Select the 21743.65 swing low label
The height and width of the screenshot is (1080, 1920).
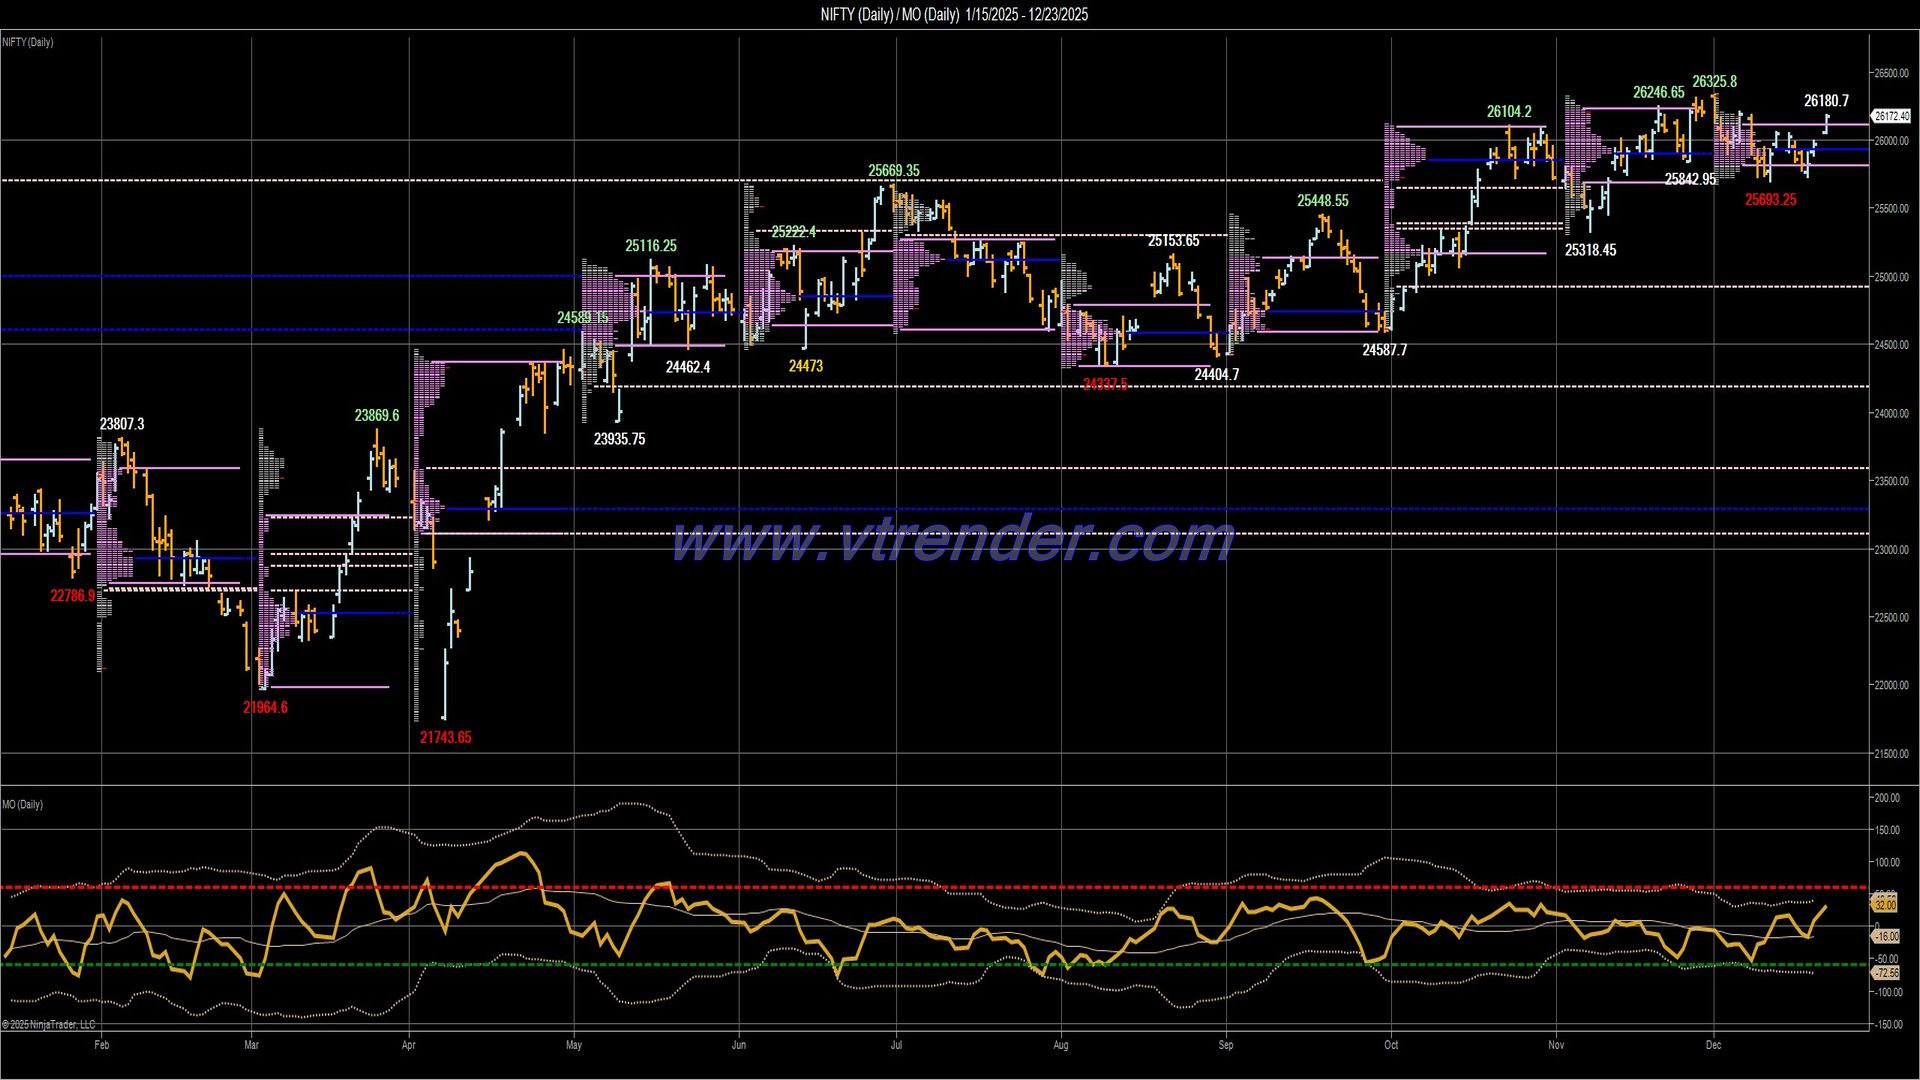click(444, 737)
